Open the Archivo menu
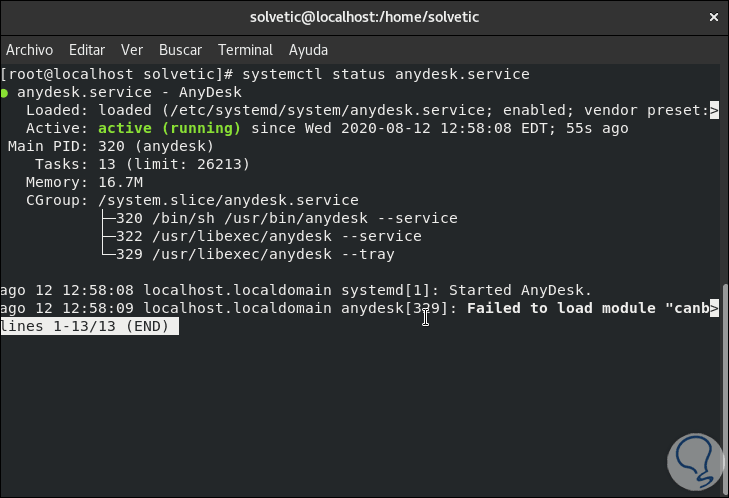Viewport: 729px width, 498px height. [31, 49]
